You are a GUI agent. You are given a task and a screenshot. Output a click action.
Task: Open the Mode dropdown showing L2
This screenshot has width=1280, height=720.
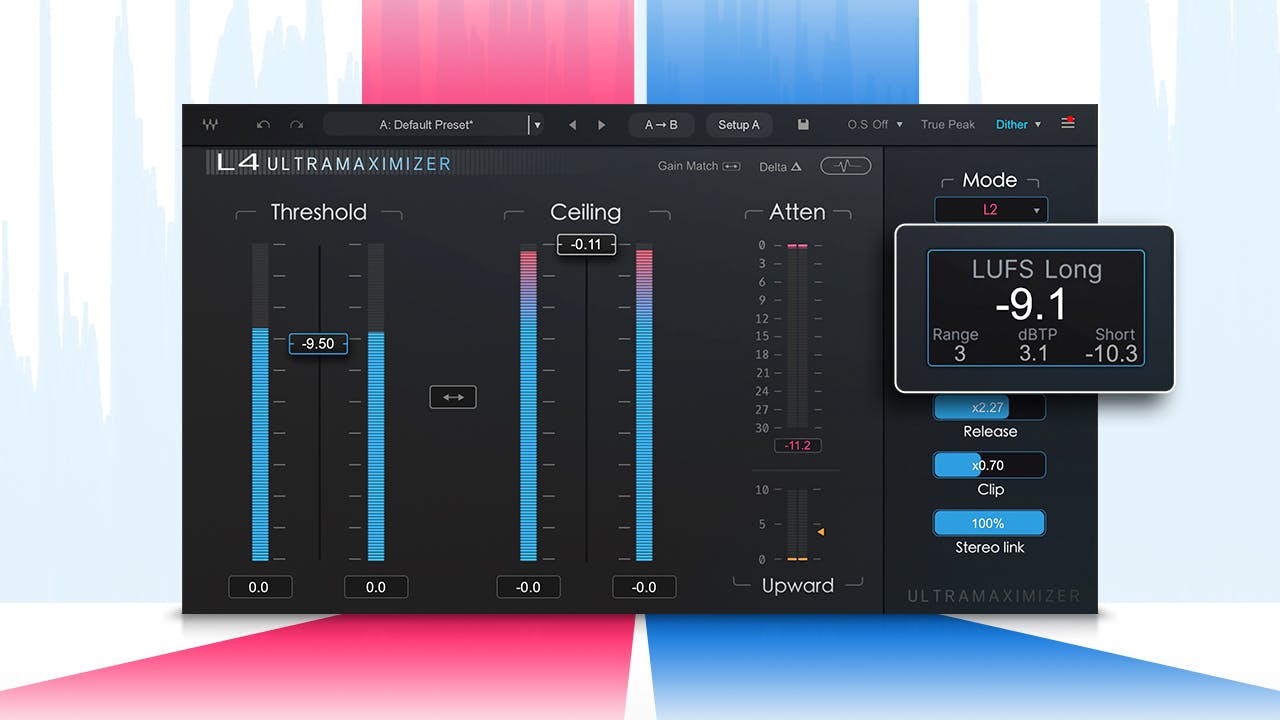(990, 210)
